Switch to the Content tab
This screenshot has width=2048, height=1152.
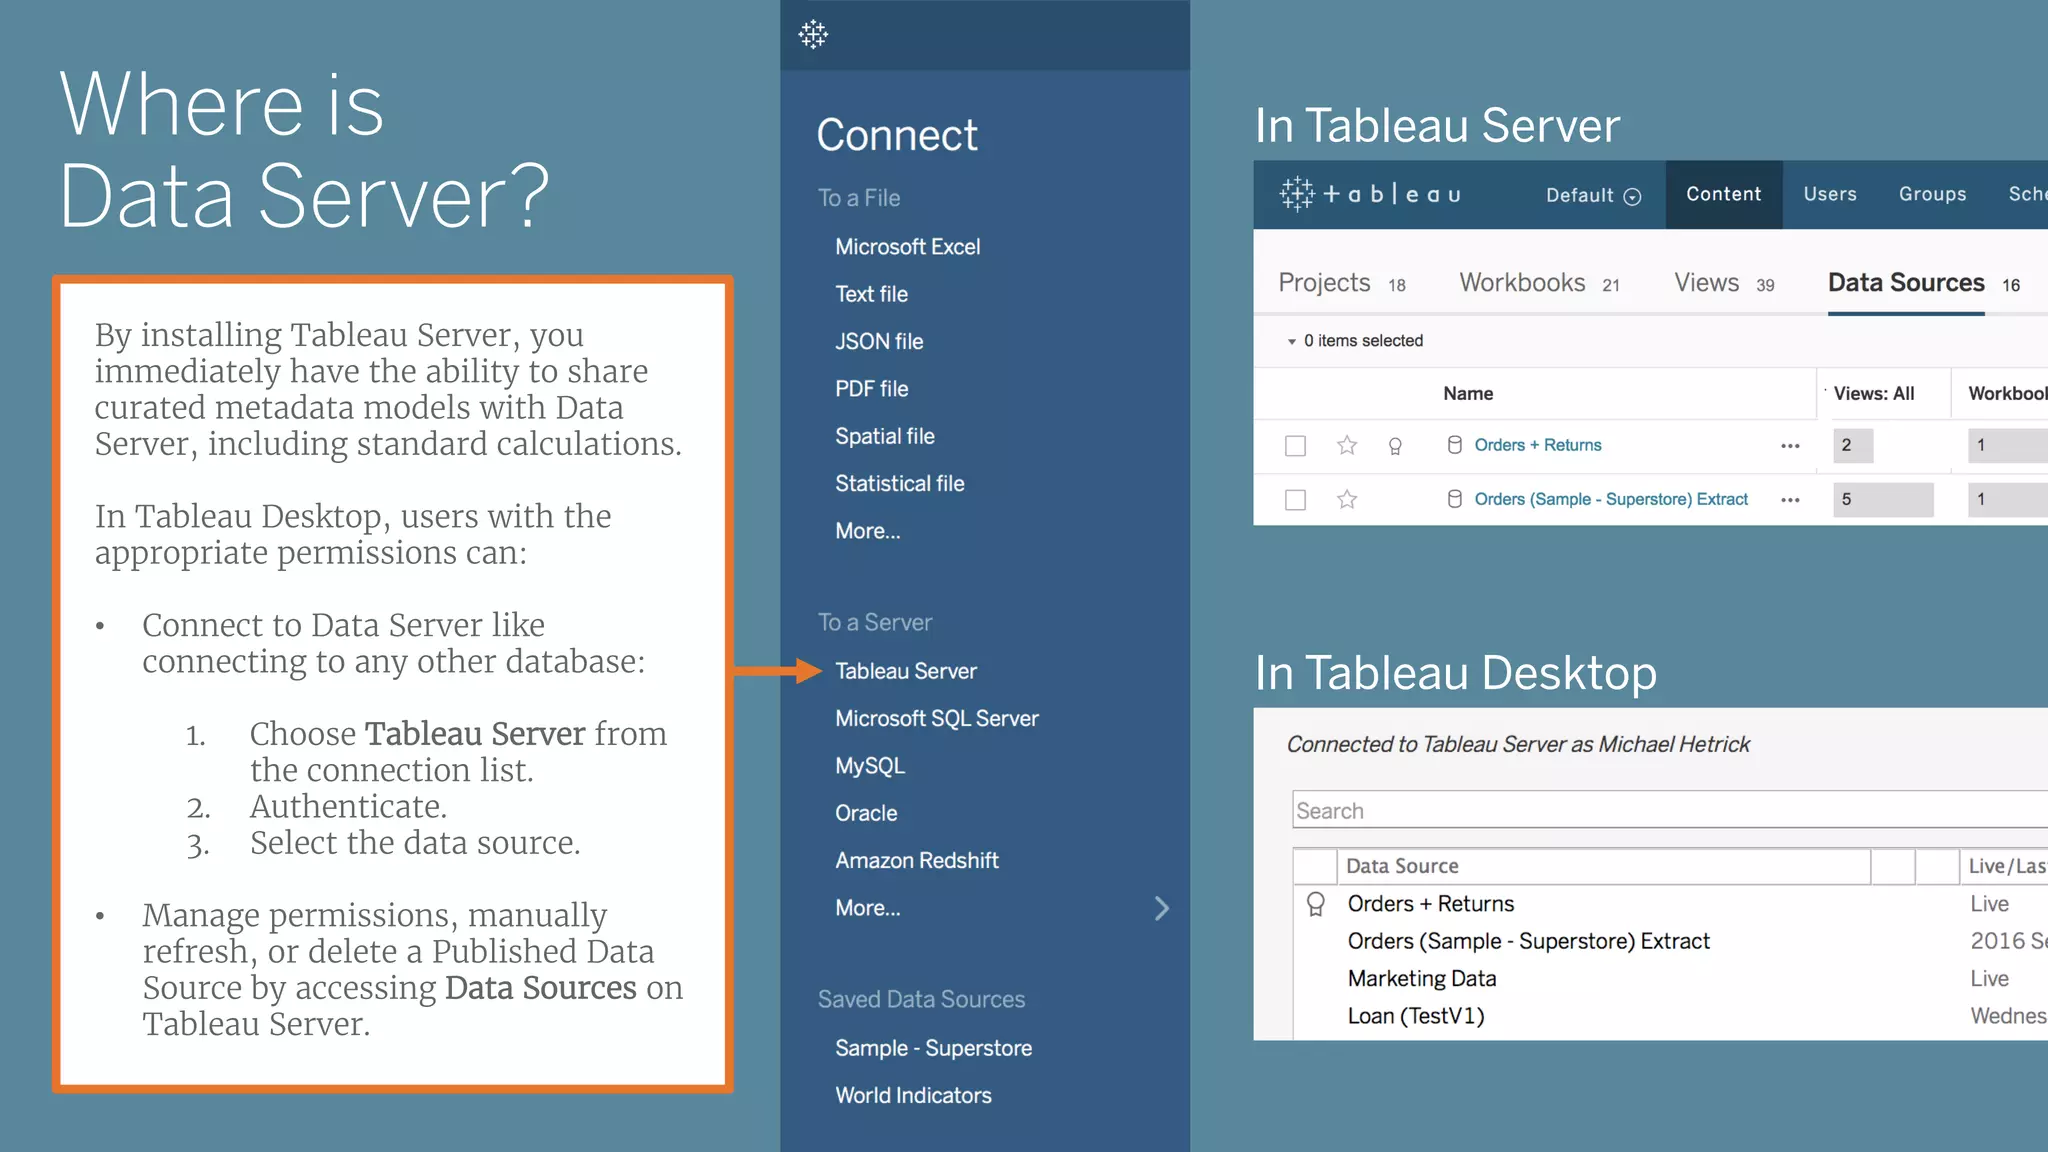click(1723, 194)
